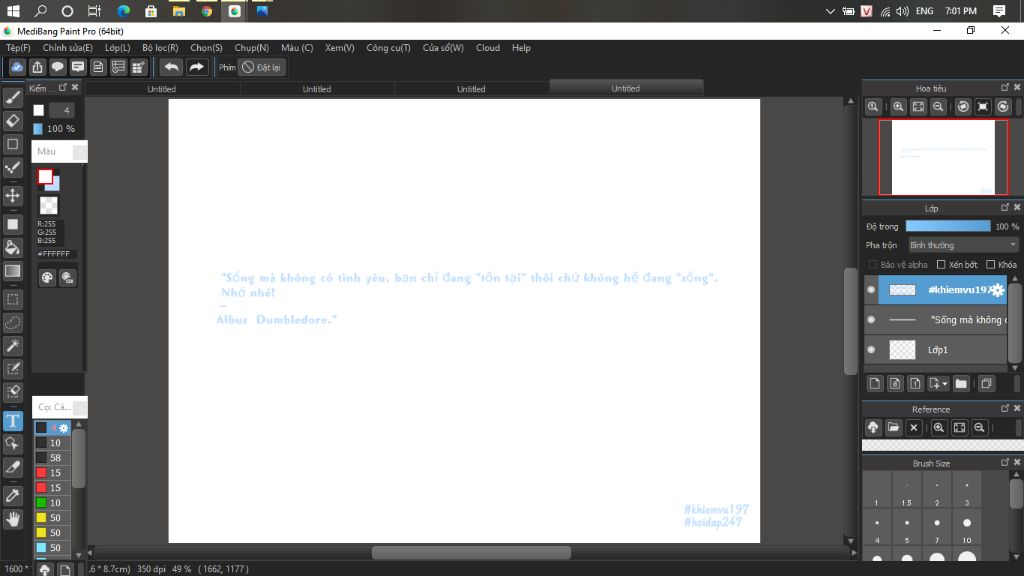
Task: Open the Cloud menu
Action: (x=488, y=48)
